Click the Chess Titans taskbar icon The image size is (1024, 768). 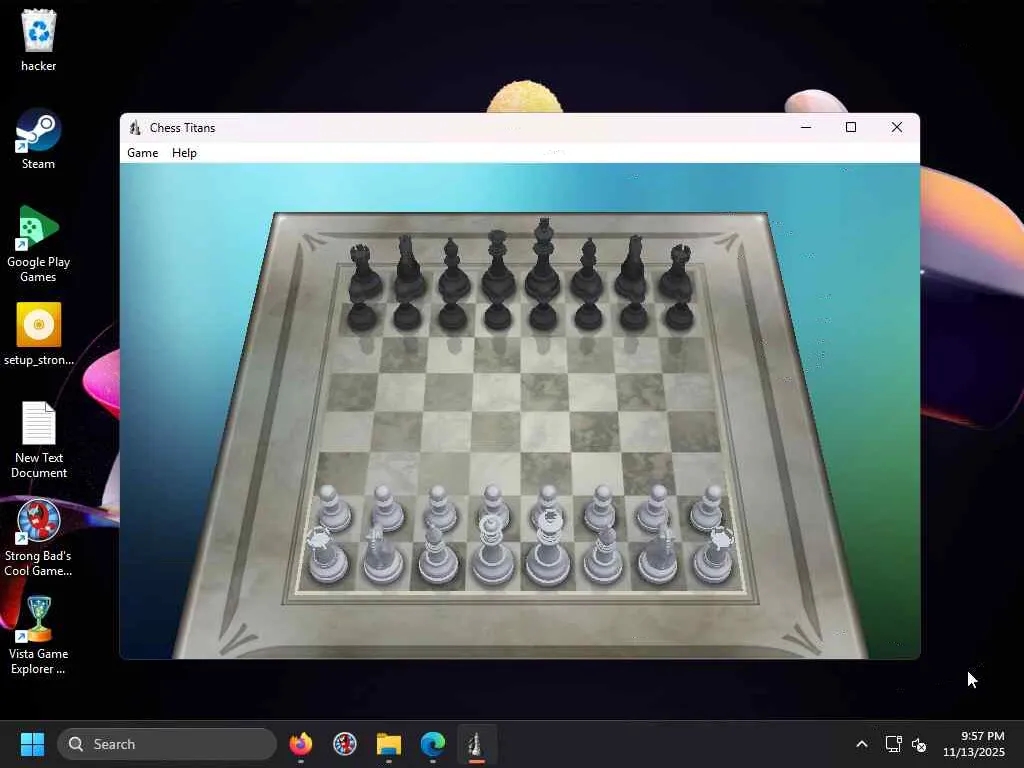[x=476, y=744]
